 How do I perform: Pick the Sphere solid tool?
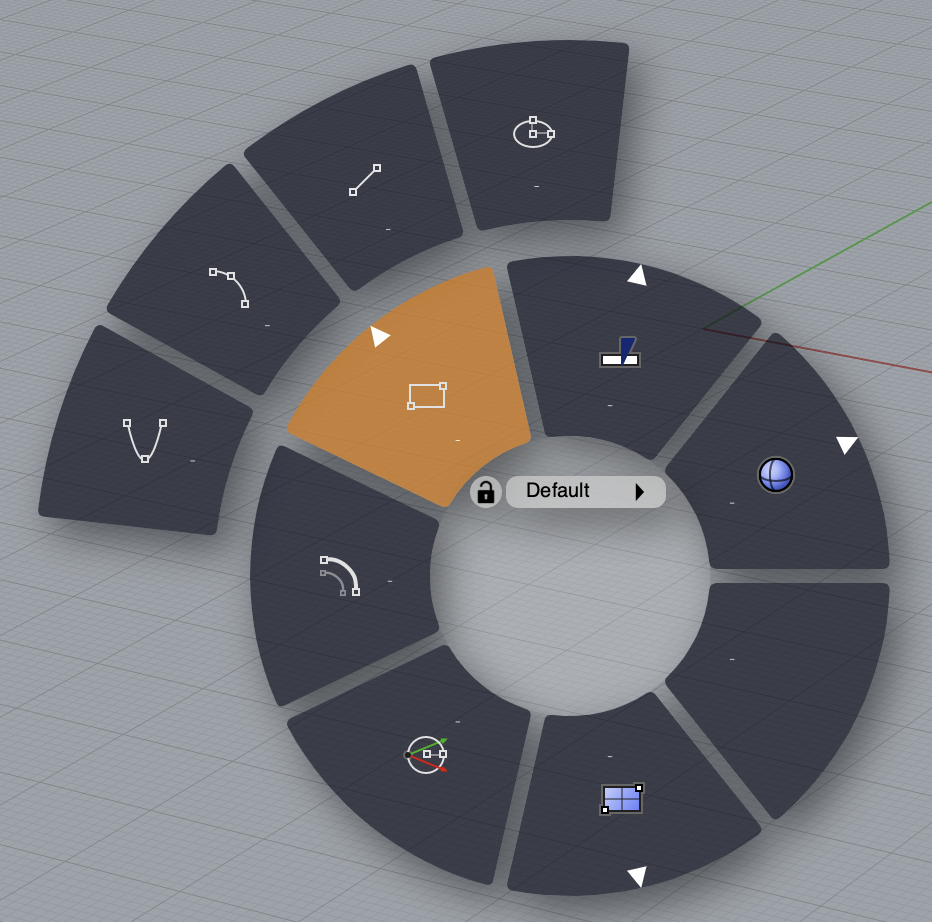[776, 475]
